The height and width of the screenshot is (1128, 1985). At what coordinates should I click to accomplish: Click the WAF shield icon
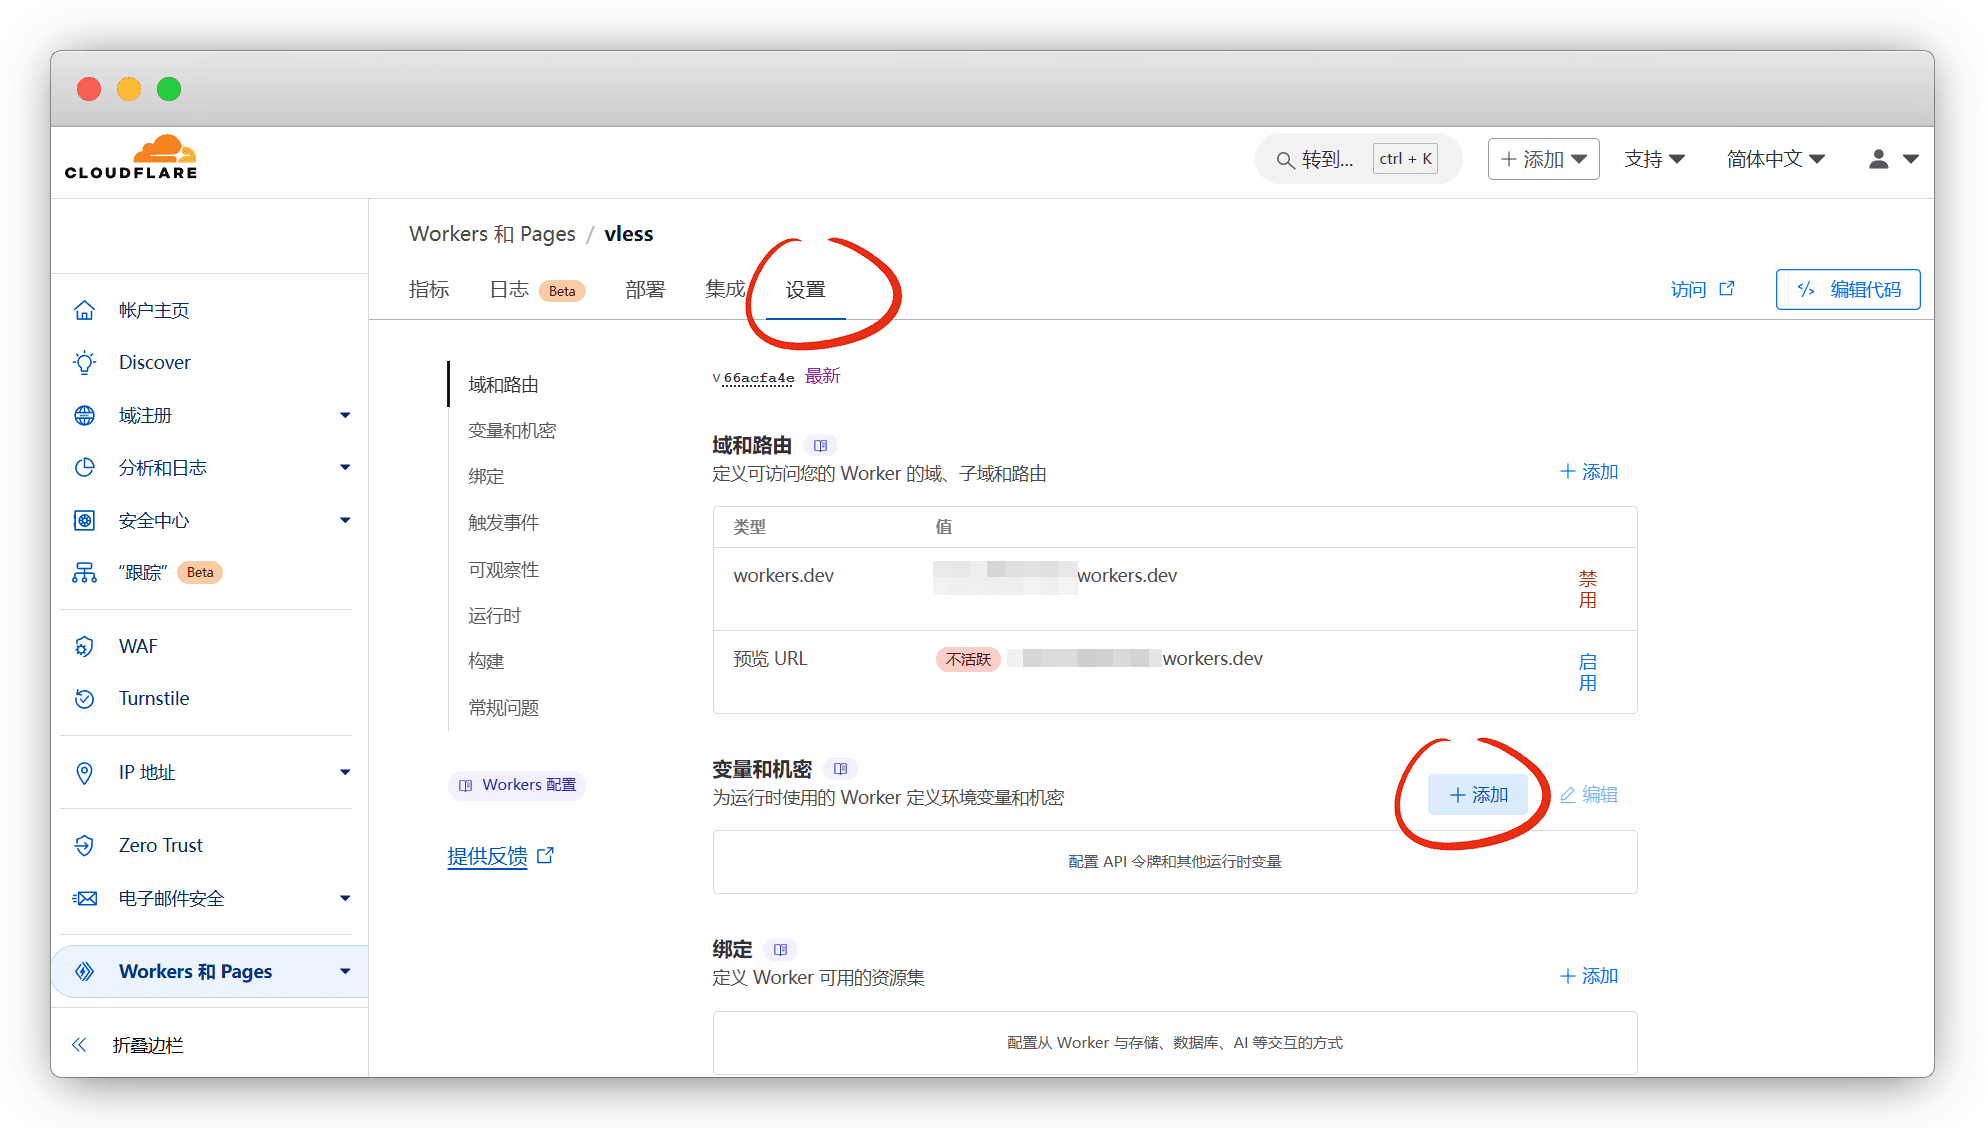85,646
